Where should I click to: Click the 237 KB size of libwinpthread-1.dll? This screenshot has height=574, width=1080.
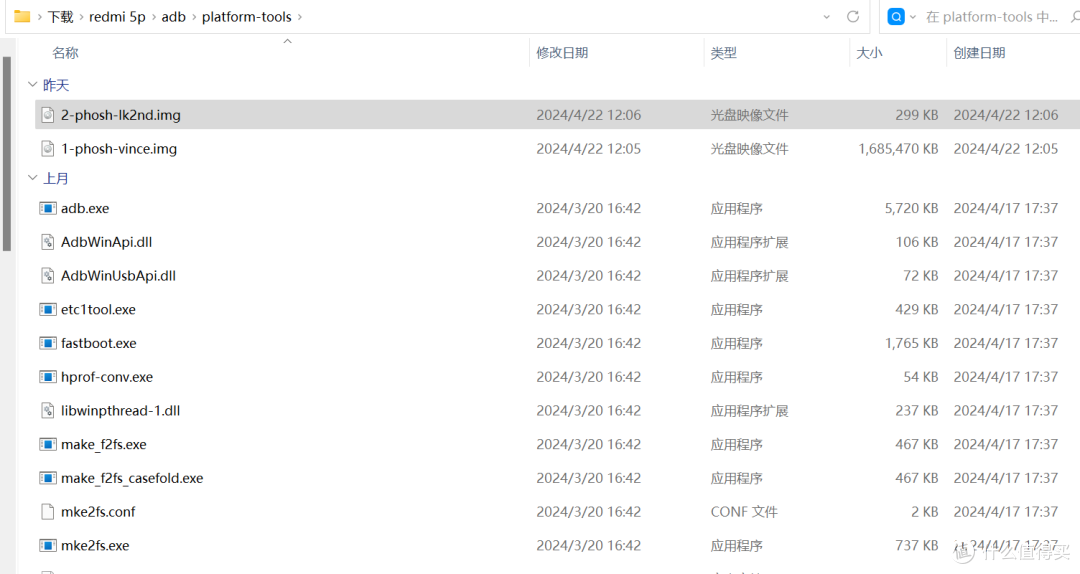coord(917,411)
